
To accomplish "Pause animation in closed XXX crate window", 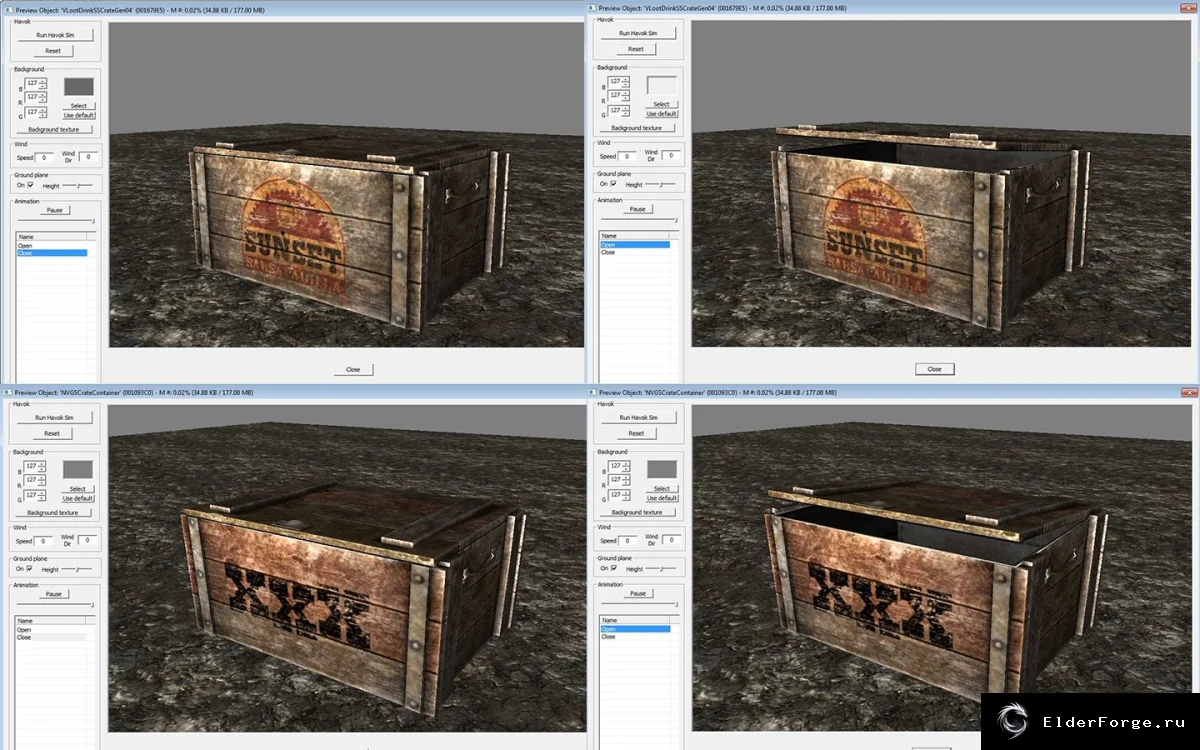I will click(54, 594).
